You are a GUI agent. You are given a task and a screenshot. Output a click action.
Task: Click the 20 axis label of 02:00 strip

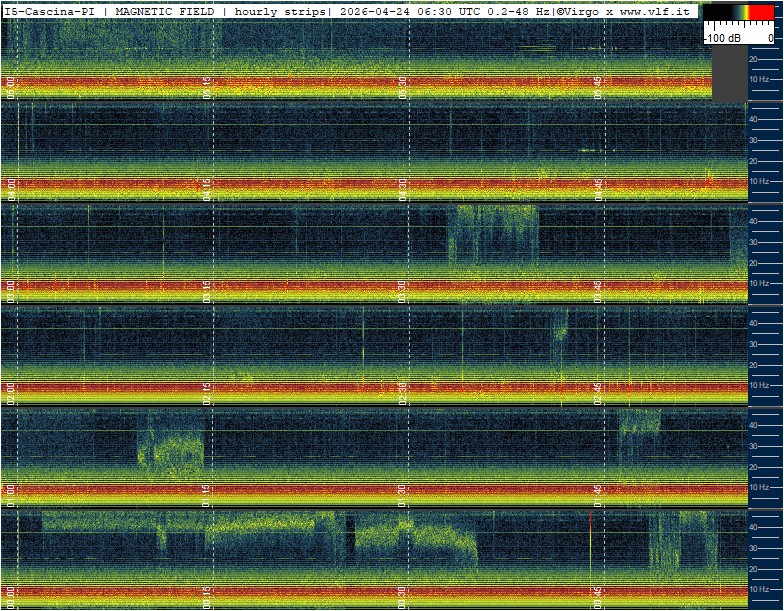click(x=753, y=365)
